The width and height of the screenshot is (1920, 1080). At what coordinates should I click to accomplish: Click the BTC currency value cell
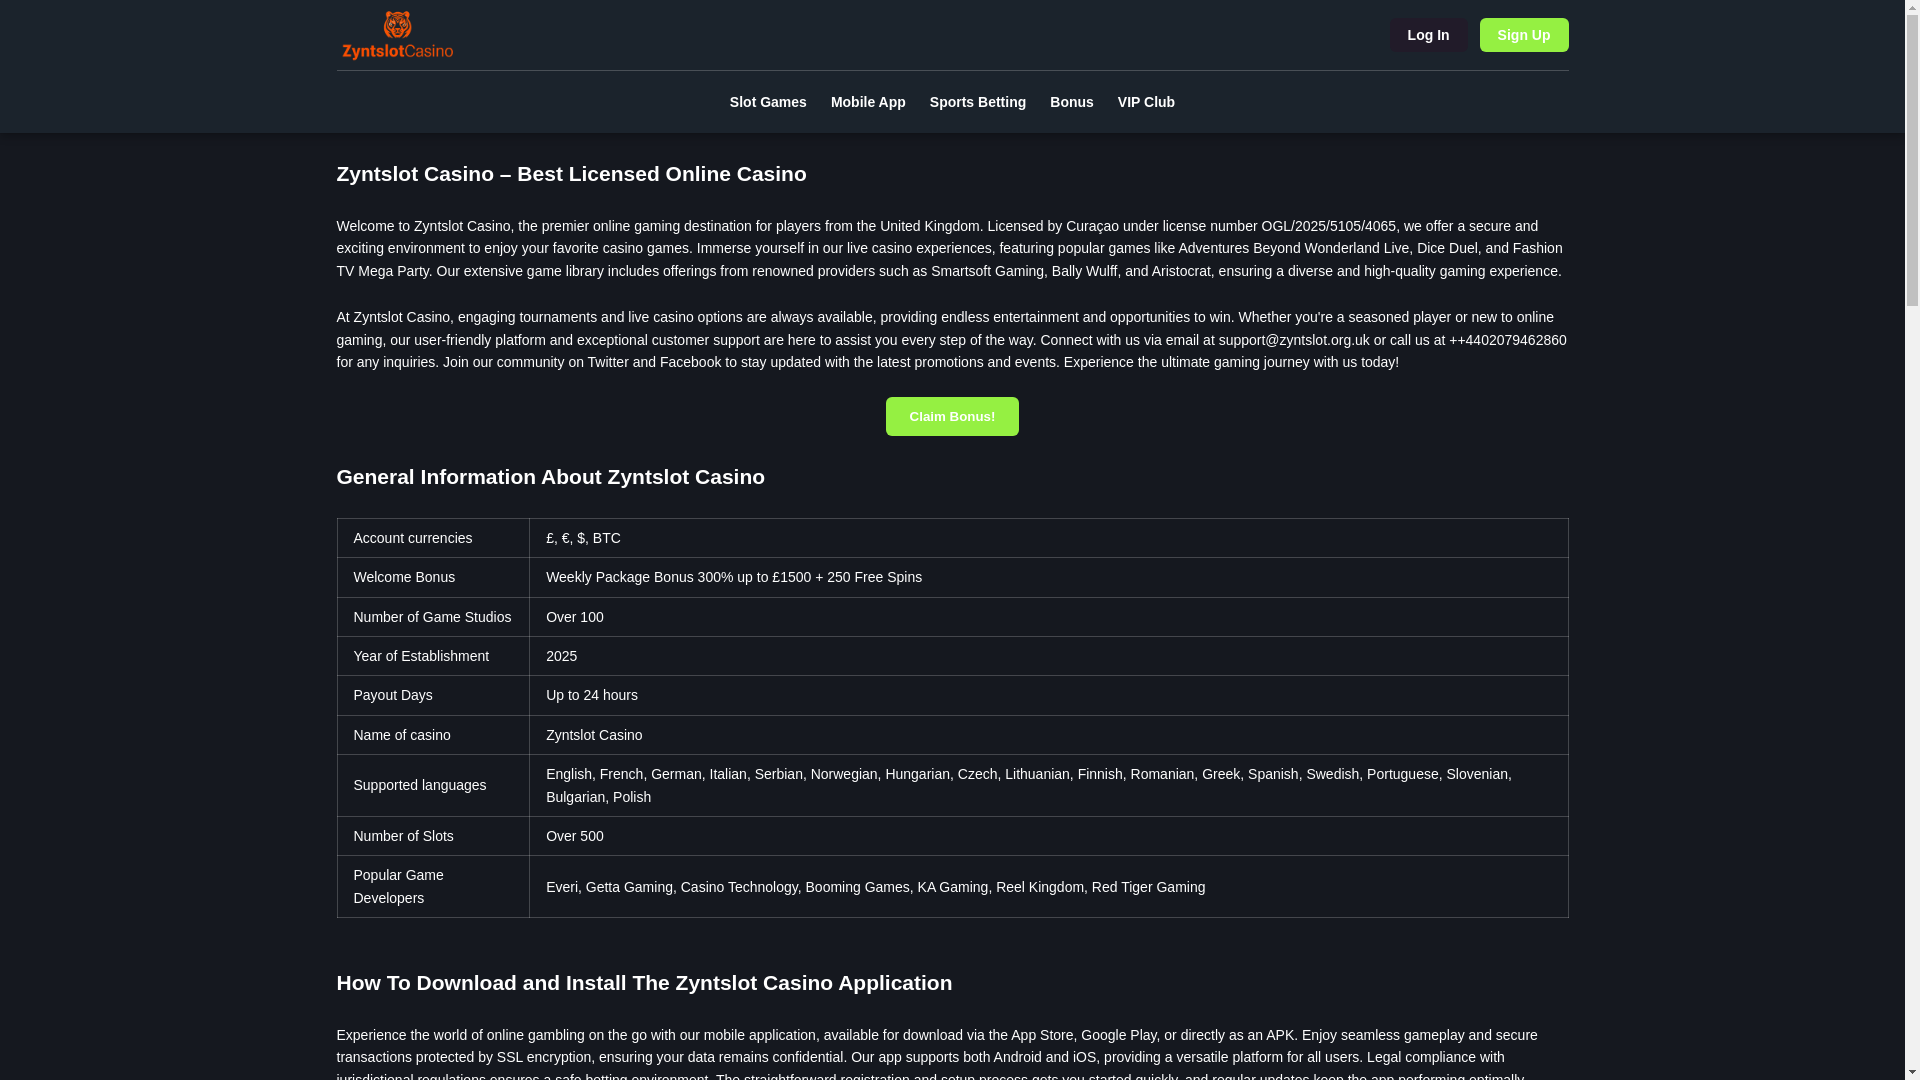tap(1048, 538)
